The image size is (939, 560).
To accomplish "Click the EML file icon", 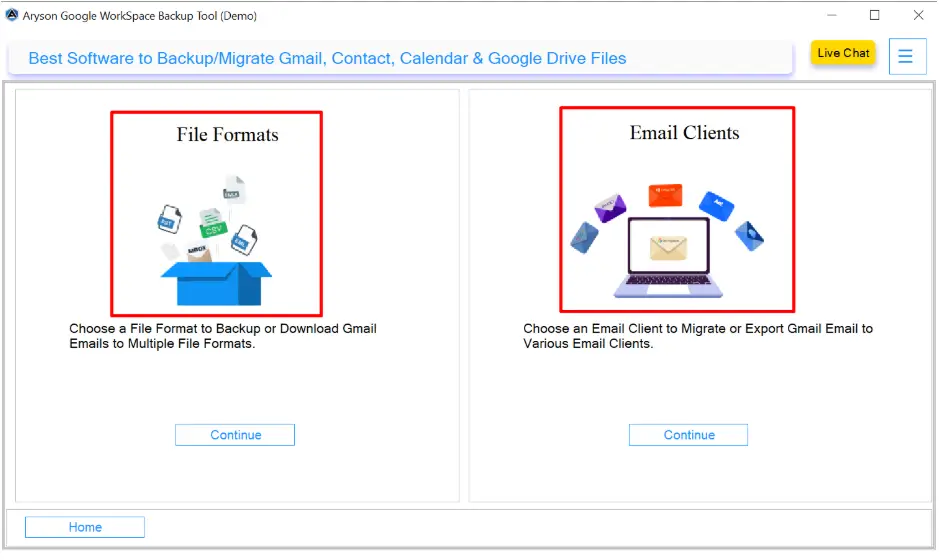I will (x=243, y=238).
